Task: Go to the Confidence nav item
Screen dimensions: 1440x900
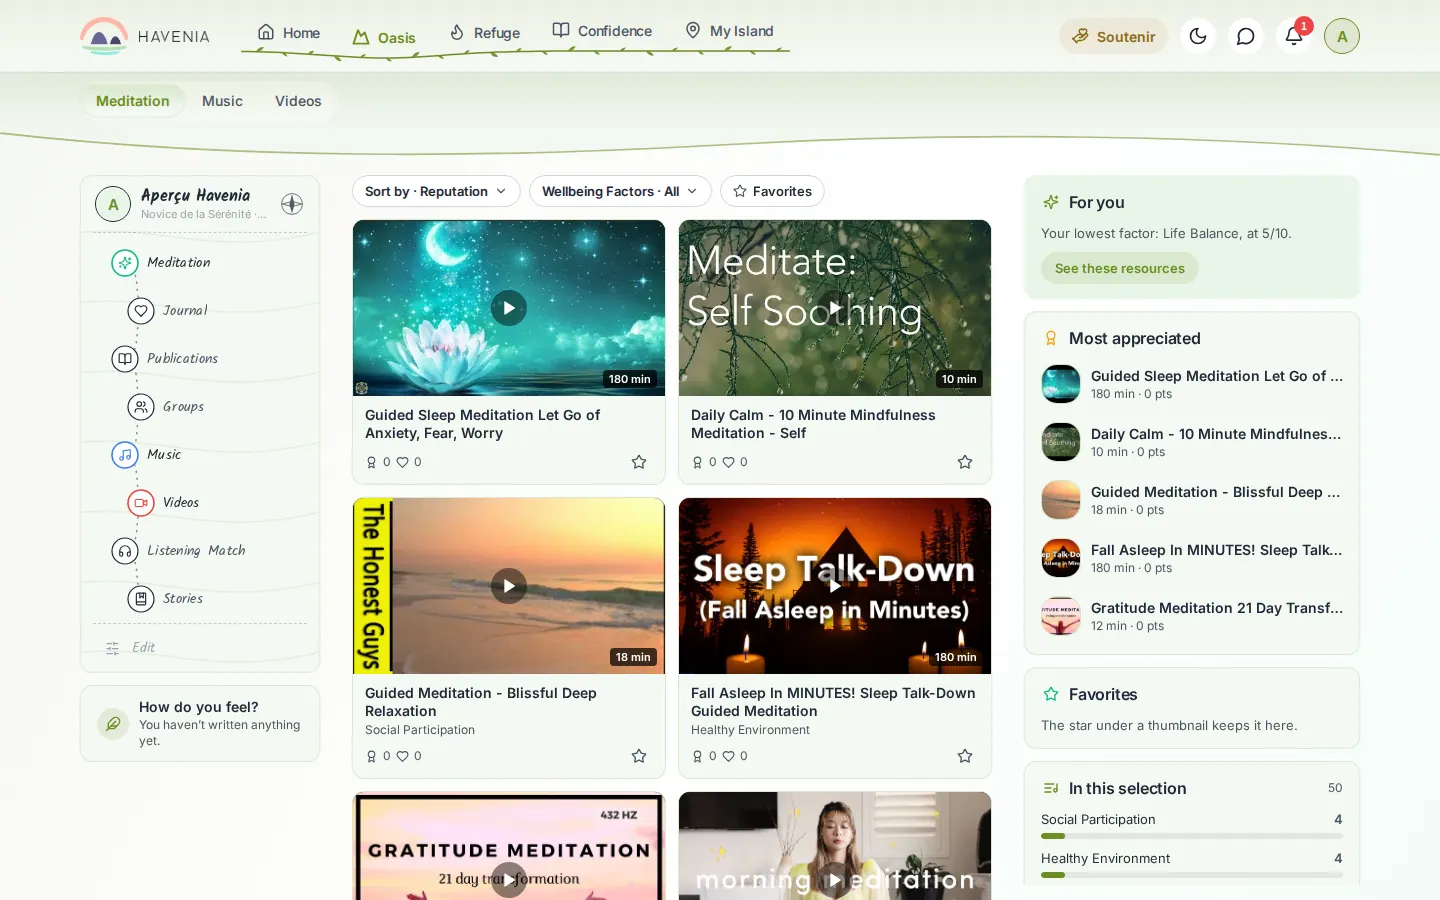Action: [x=602, y=31]
